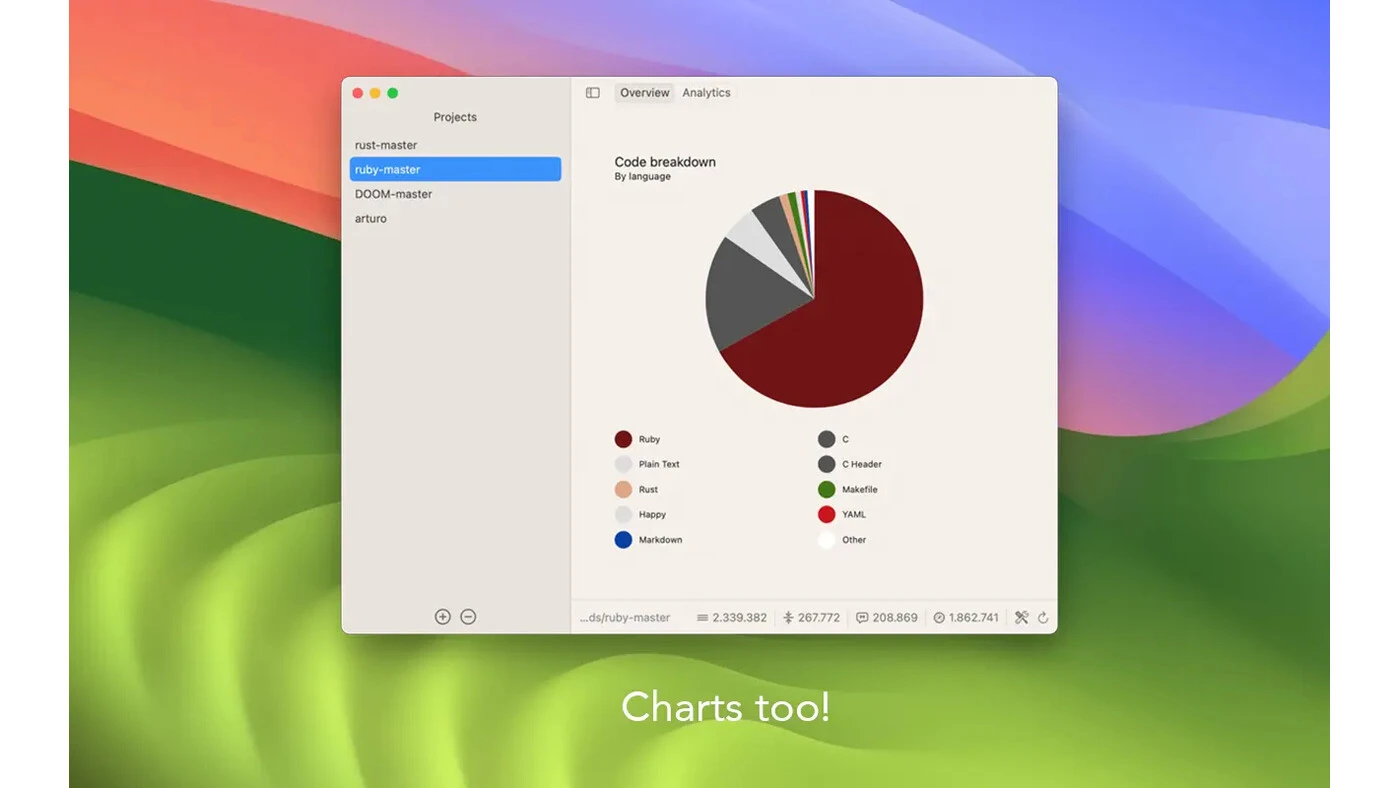Screen dimensions: 1400x788
Task: Click the C legend color swatch
Action: pos(826,439)
